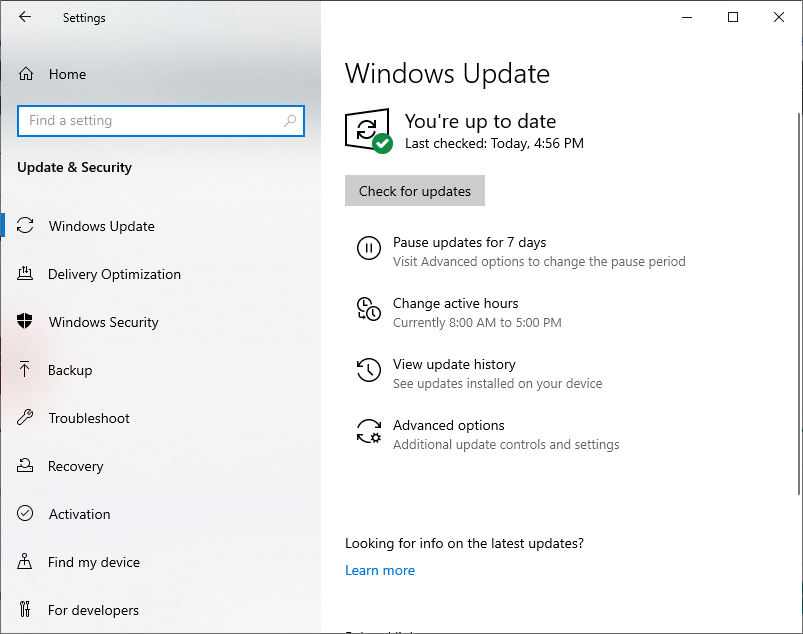Open Advanced options link
803x634 pixels.
(x=449, y=425)
